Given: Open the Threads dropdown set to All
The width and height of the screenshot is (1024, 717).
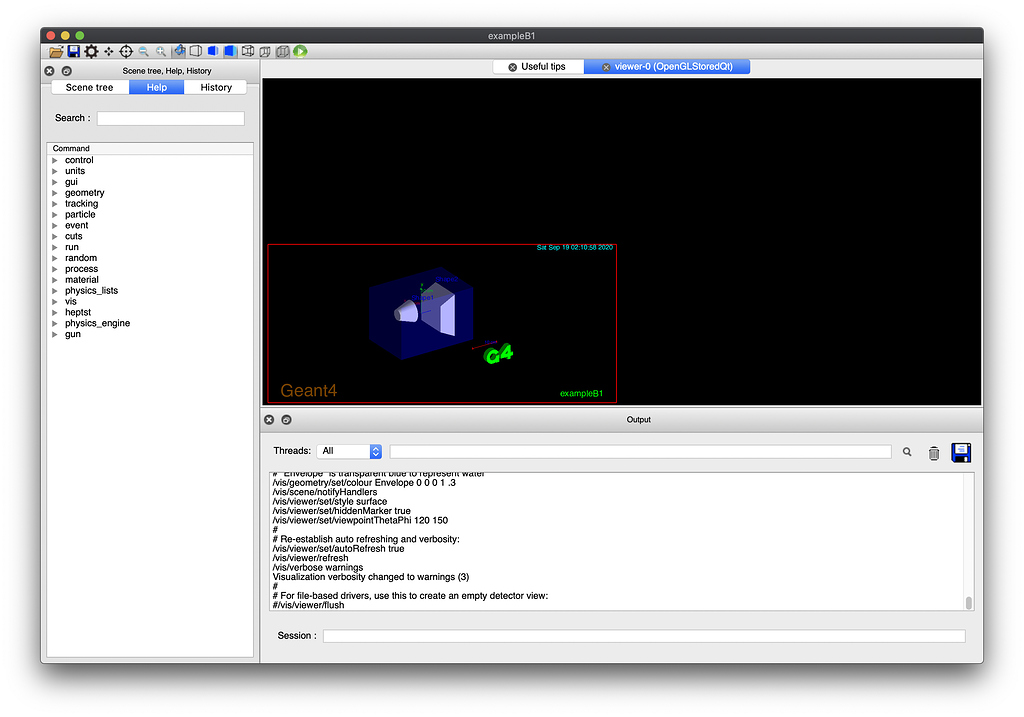Looking at the screenshot, I should point(349,452).
